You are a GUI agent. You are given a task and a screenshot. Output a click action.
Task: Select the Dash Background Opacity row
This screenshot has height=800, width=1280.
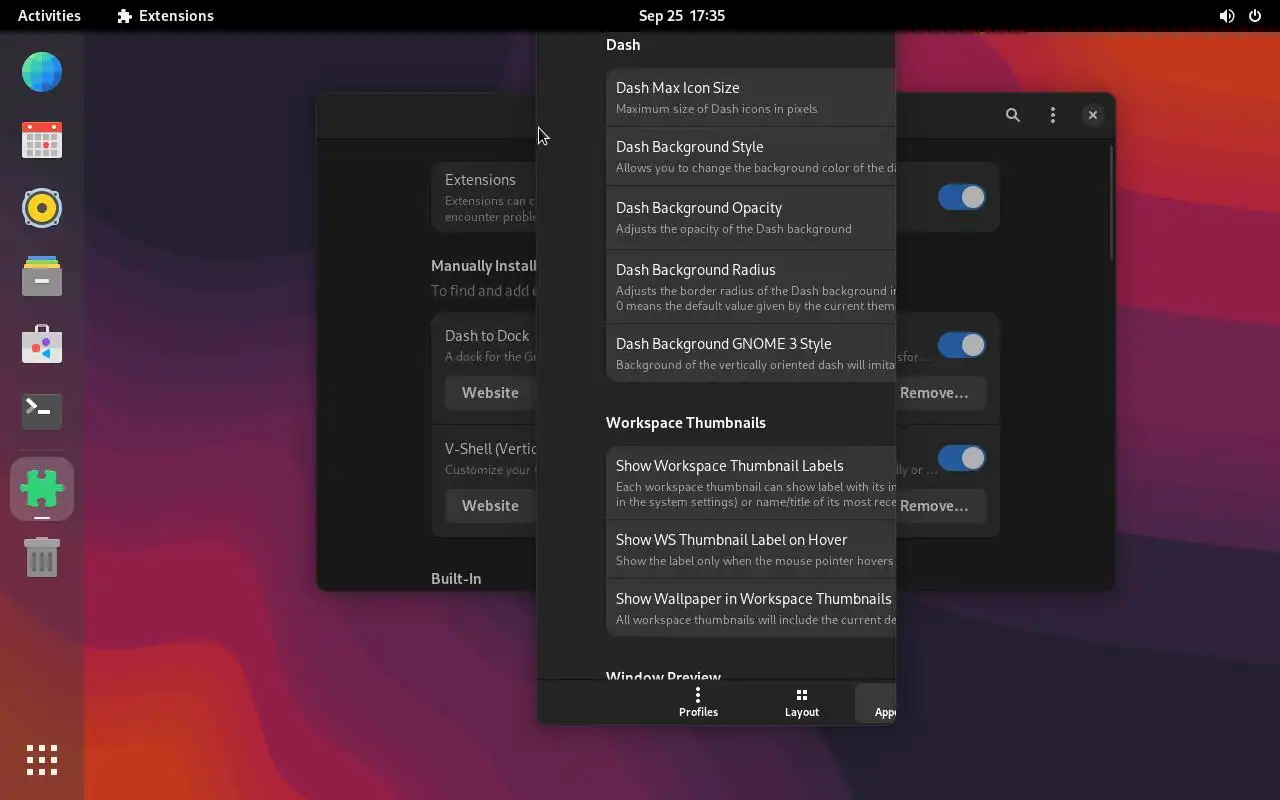tap(751, 217)
